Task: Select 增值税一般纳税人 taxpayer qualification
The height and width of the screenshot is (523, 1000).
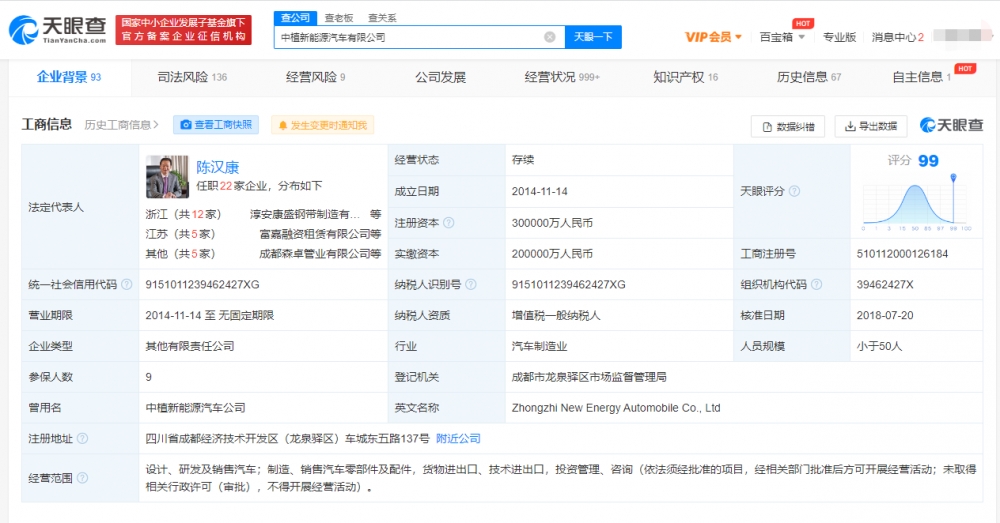Action: tap(556, 315)
